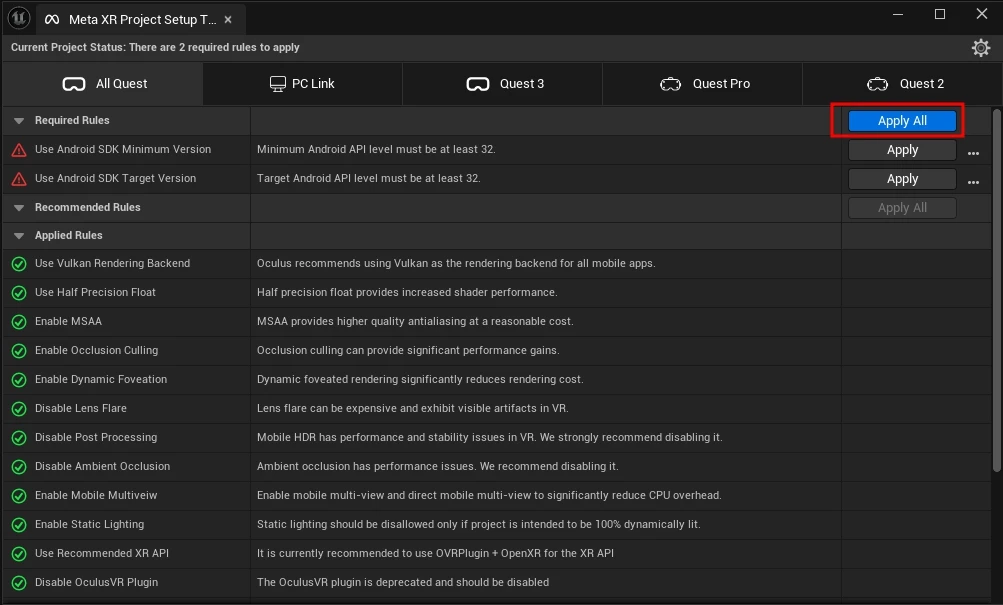This screenshot has width=1003, height=605.
Task: Click 'The OculusVR plugin is deprecated' description
Action: [403, 582]
